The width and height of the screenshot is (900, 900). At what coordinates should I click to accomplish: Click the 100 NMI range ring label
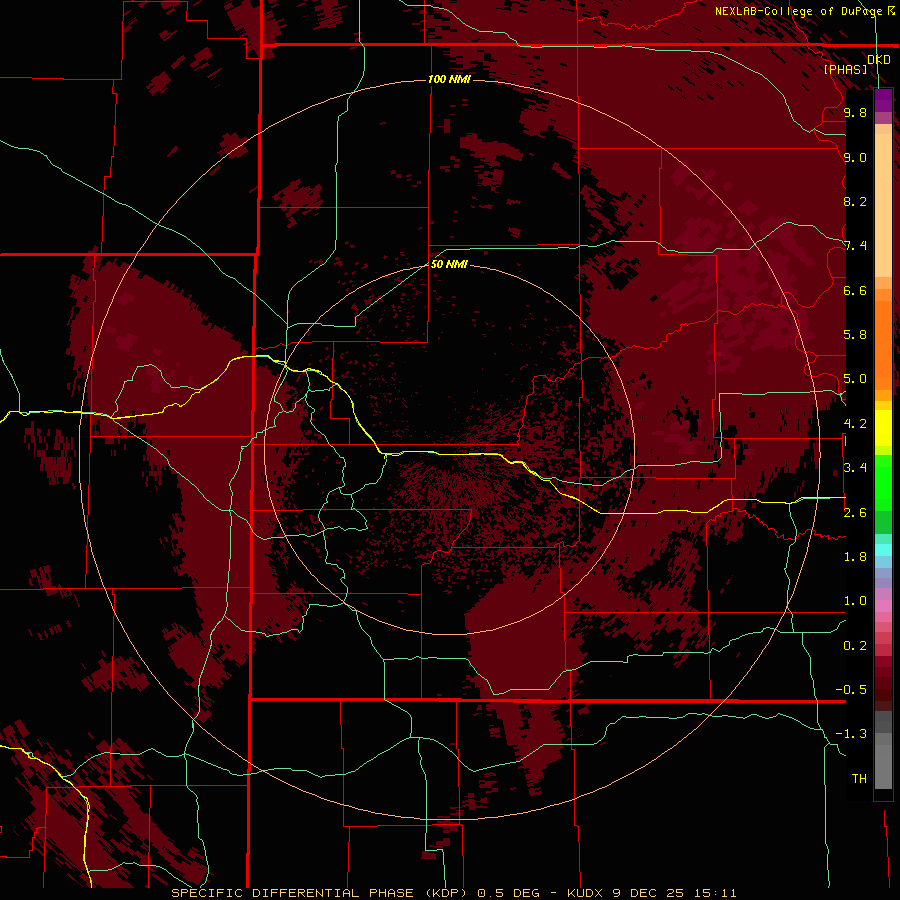click(449, 79)
